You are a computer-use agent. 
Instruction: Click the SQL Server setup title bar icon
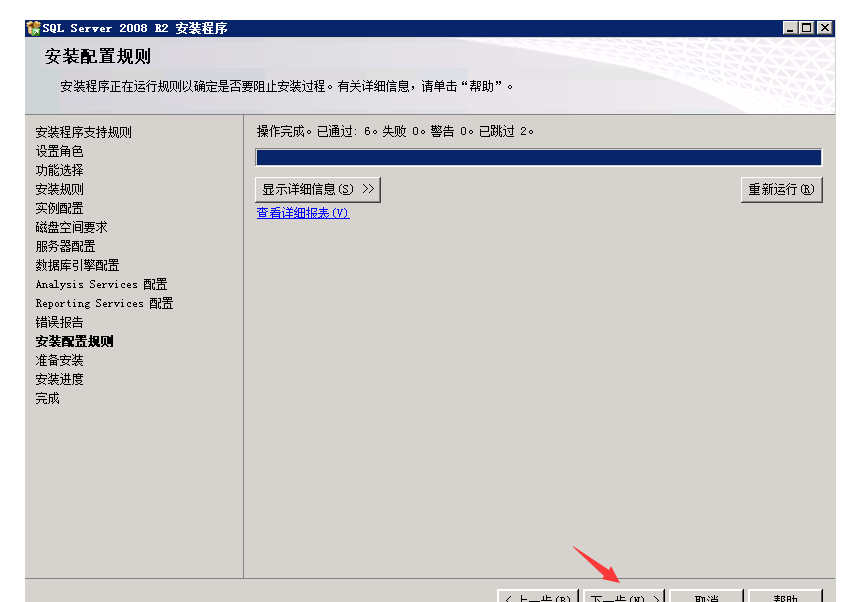33,28
